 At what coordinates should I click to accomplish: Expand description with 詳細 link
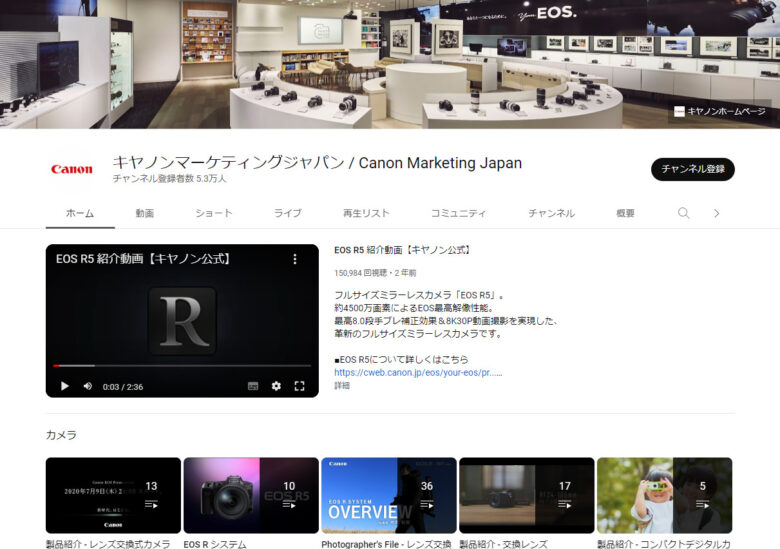point(342,385)
